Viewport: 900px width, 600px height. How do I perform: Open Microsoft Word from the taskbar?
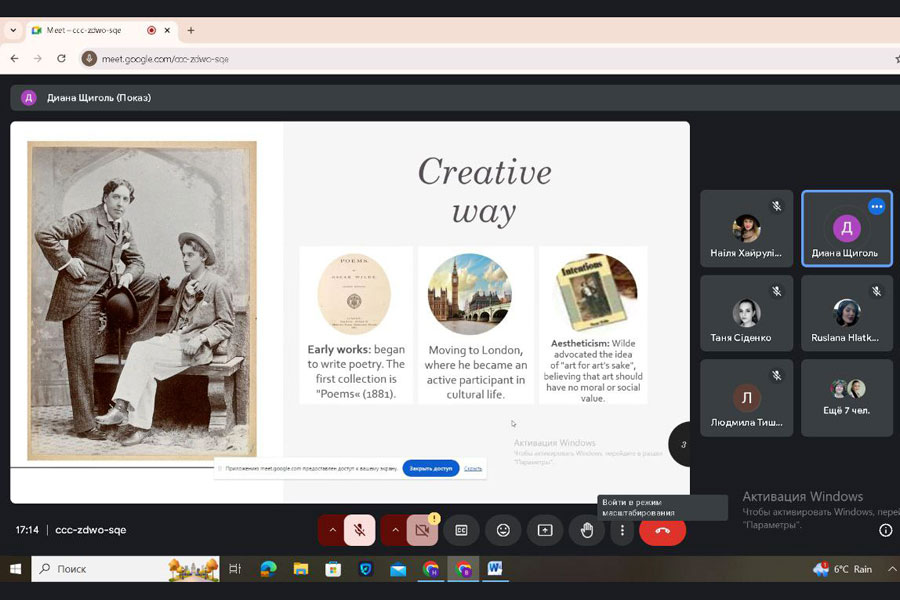[x=494, y=569]
